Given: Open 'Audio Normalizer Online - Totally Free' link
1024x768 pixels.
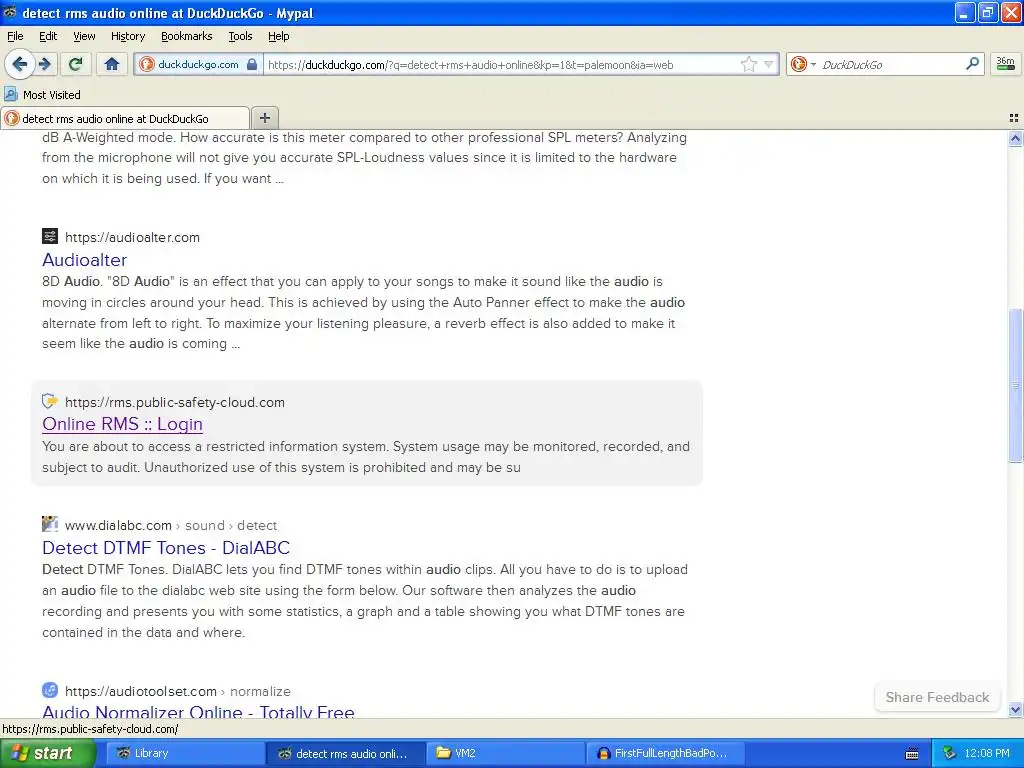Looking at the screenshot, I should pos(198,712).
